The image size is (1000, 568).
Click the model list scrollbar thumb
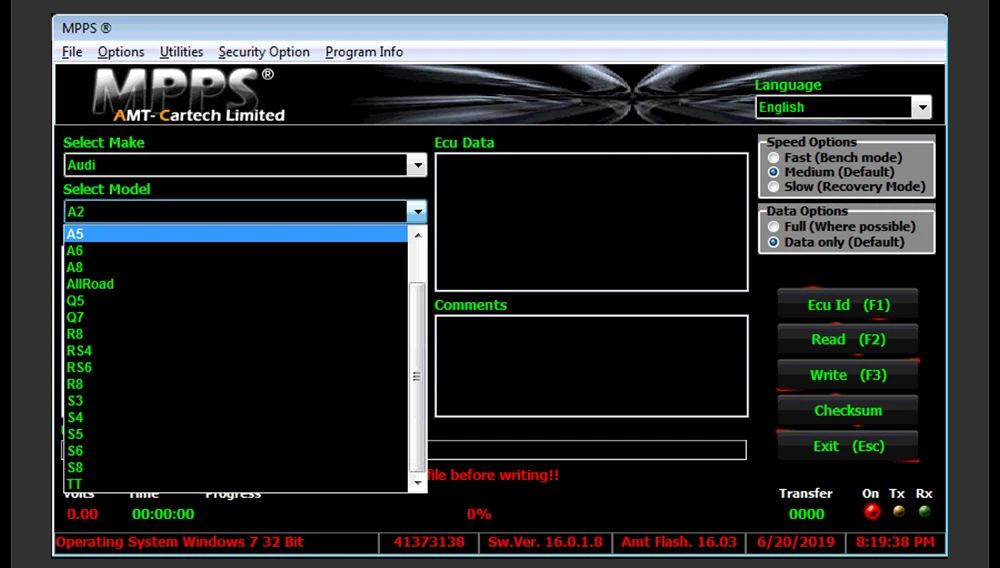[x=417, y=376]
